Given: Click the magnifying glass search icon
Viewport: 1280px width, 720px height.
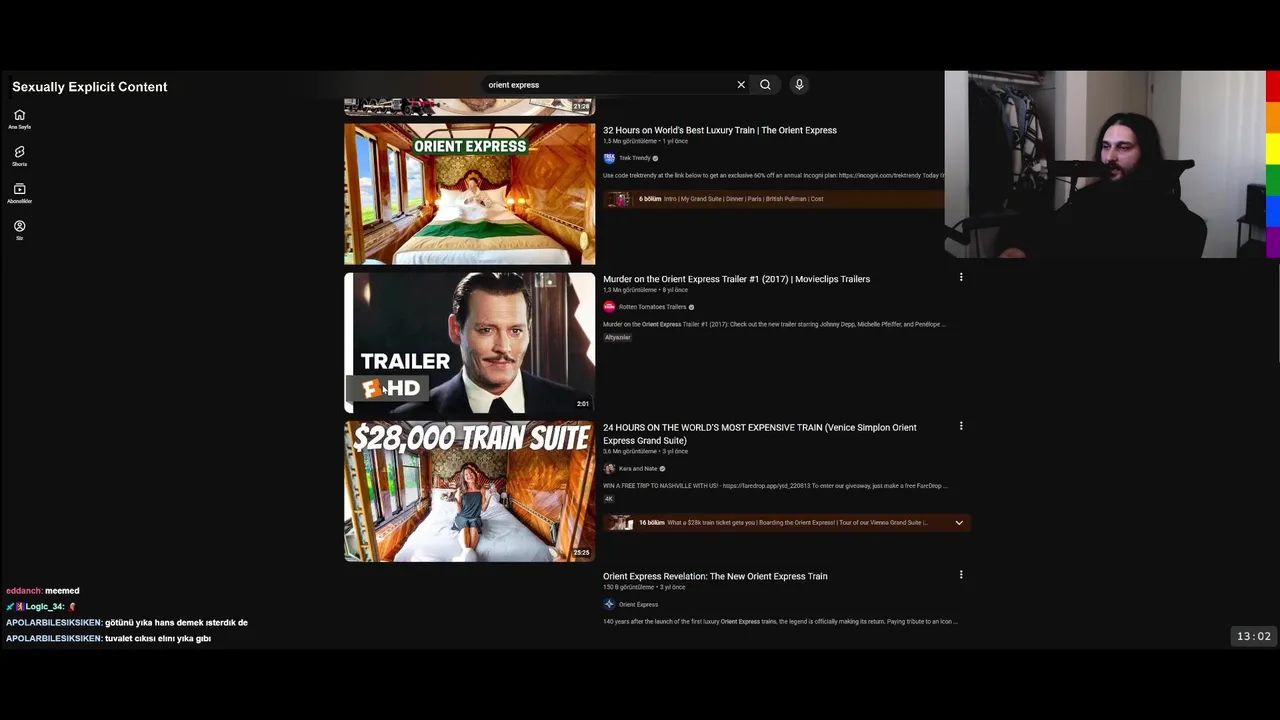Looking at the screenshot, I should point(765,85).
